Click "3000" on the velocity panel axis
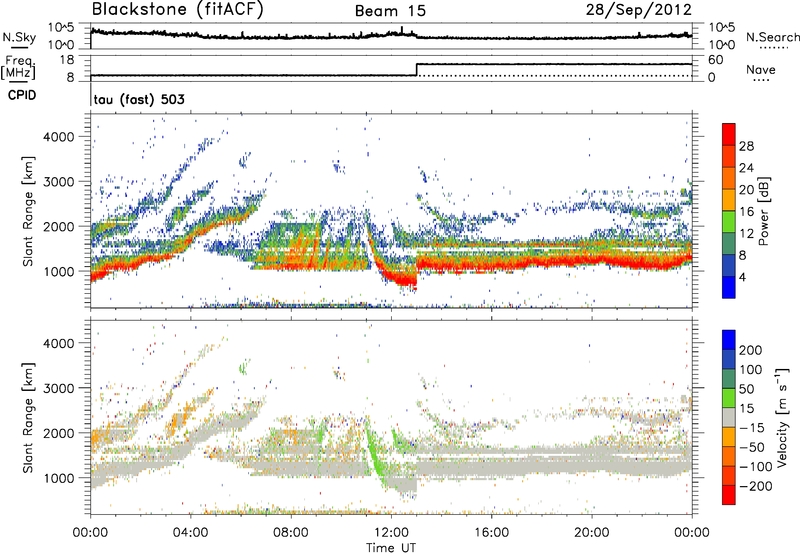 (59, 388)
